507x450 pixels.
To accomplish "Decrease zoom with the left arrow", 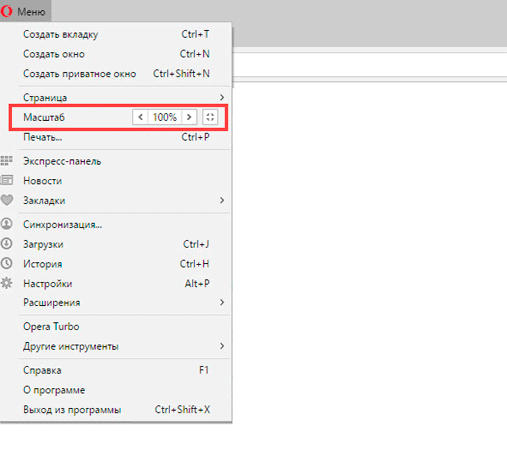I will click(x=140, y=117).
